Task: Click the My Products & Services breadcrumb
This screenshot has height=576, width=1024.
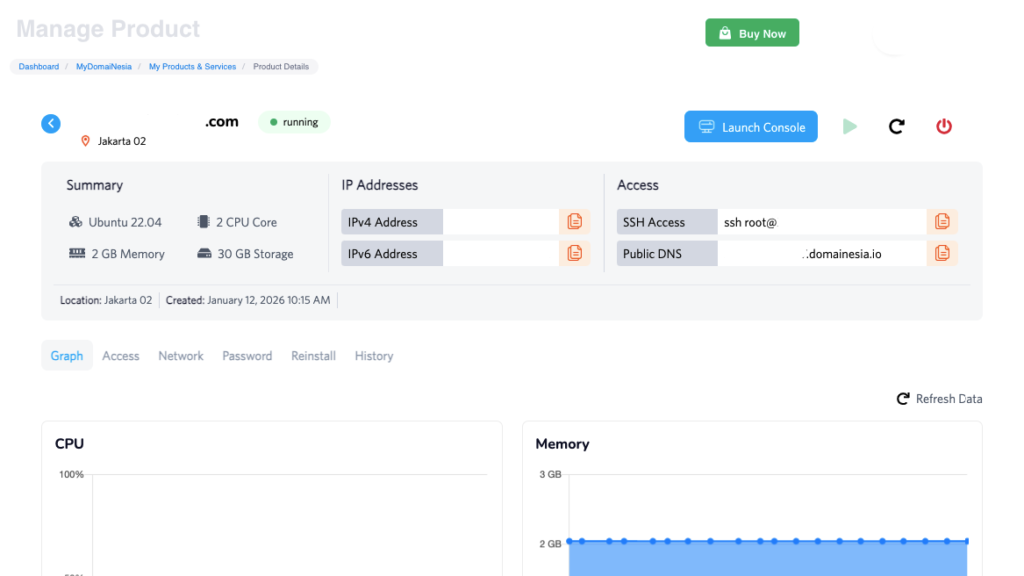Action: pyautogui.click(x=192, y=66)
